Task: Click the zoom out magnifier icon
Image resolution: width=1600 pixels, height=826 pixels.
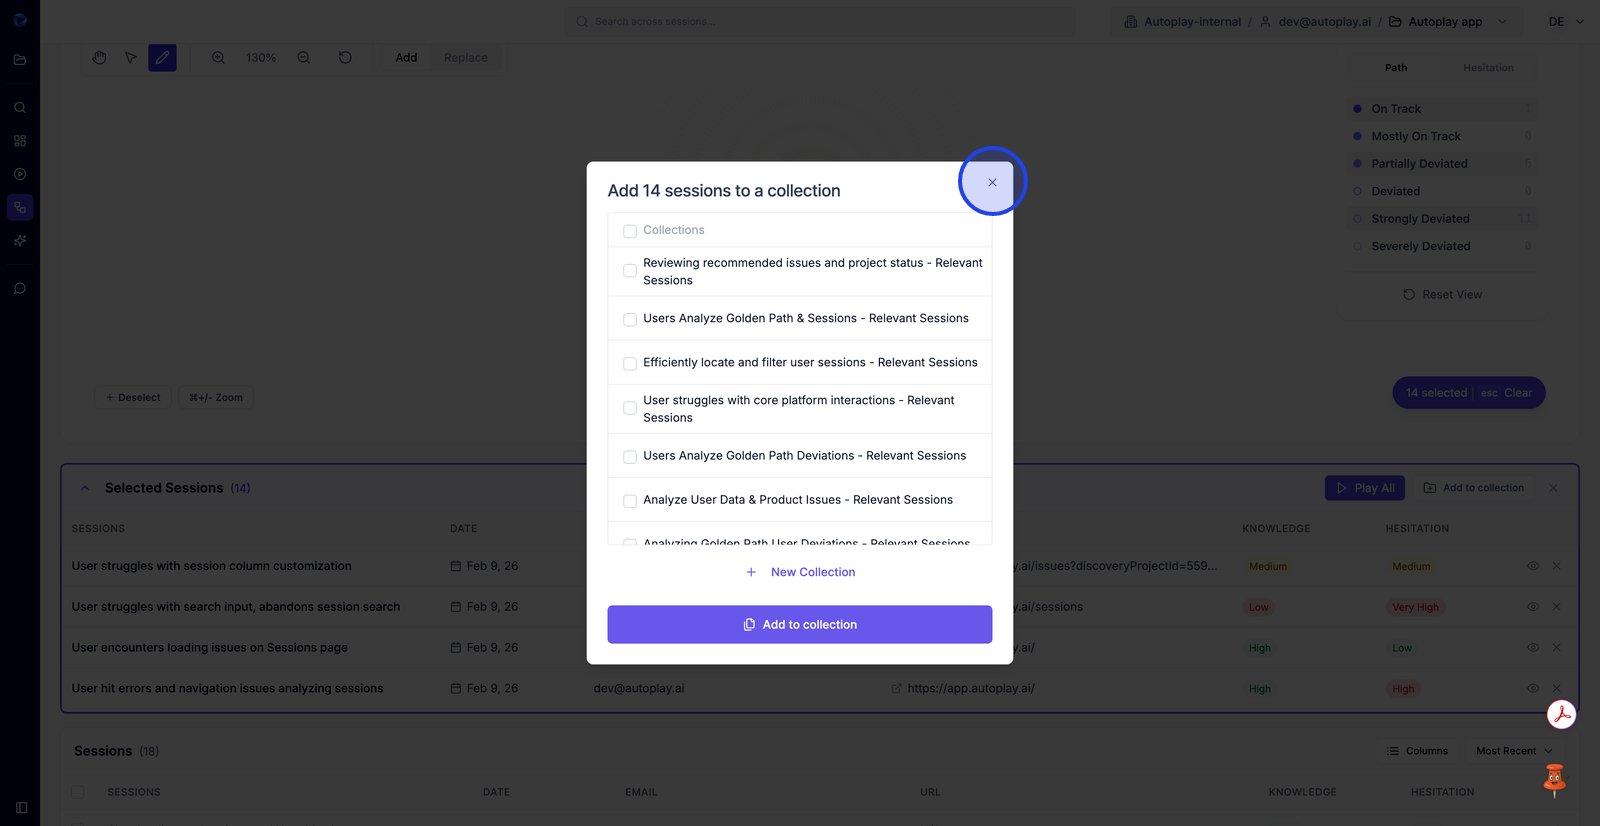Action: tap(304, 58)
